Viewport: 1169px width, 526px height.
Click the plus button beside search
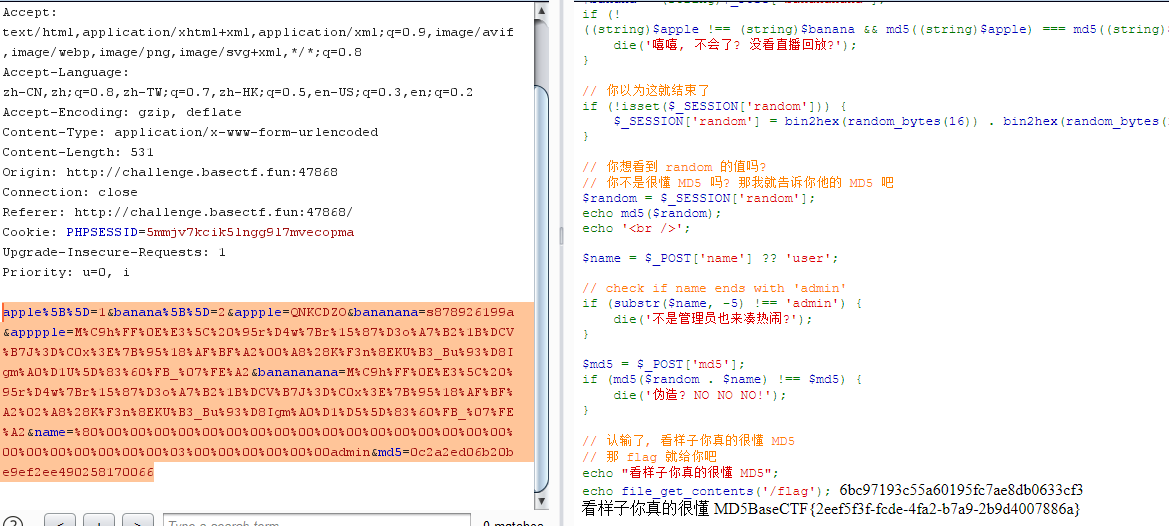[x=99, y=521]
